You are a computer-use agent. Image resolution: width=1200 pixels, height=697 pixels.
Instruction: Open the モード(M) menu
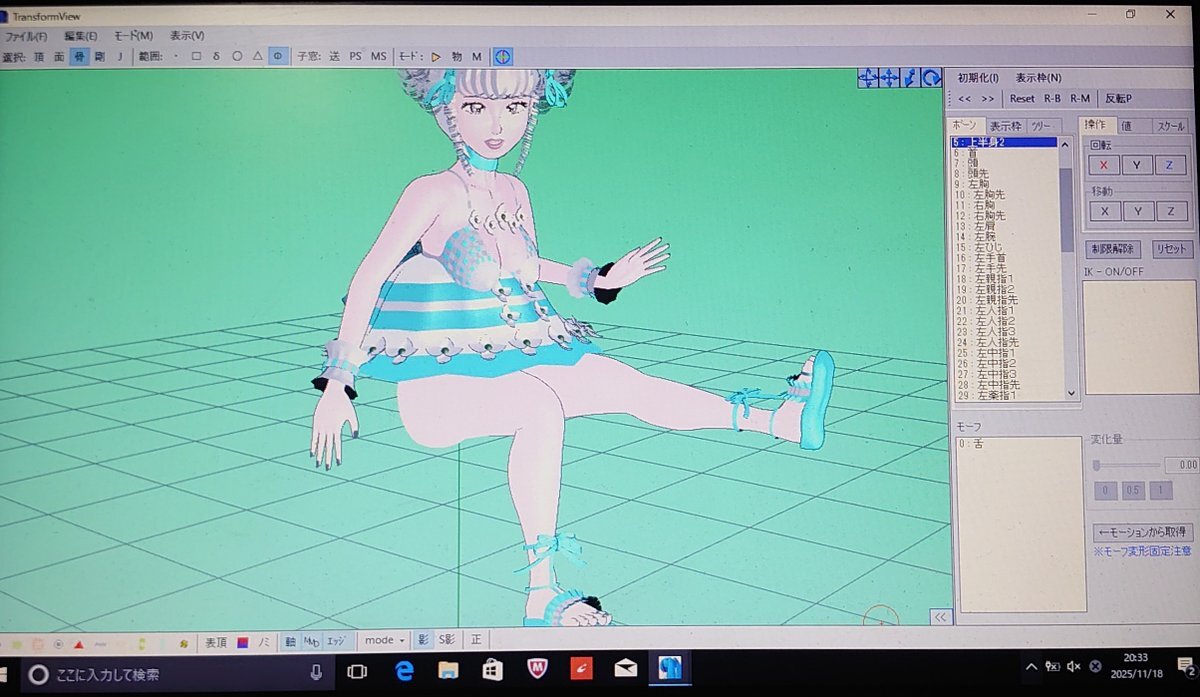coord(133,35)
